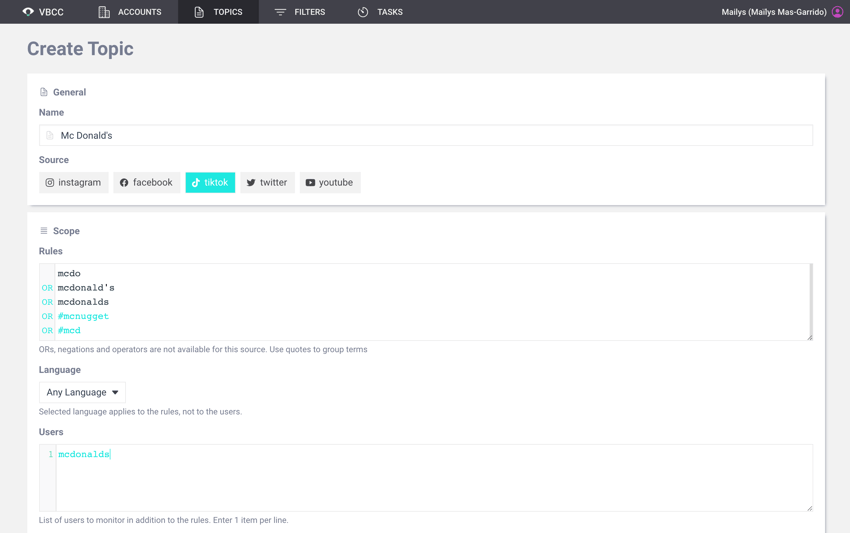Select youtube as the source
The image size is (850, 533).
[330, 183]
